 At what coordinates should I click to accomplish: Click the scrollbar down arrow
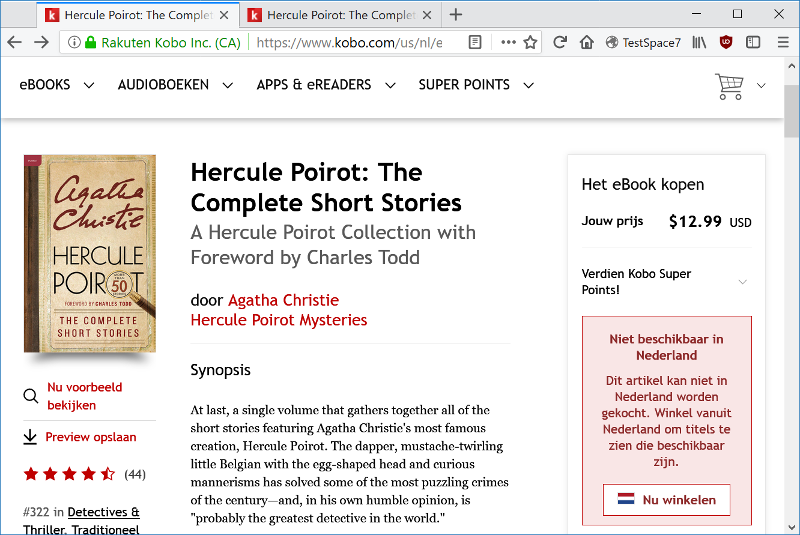791,527
